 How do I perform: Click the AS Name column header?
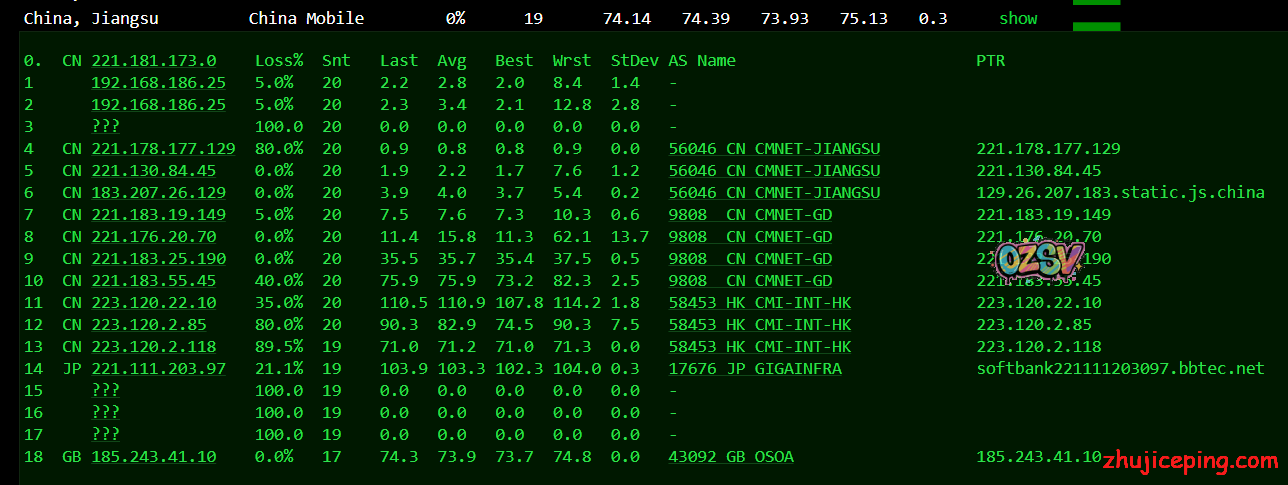(x=702, y=60)
